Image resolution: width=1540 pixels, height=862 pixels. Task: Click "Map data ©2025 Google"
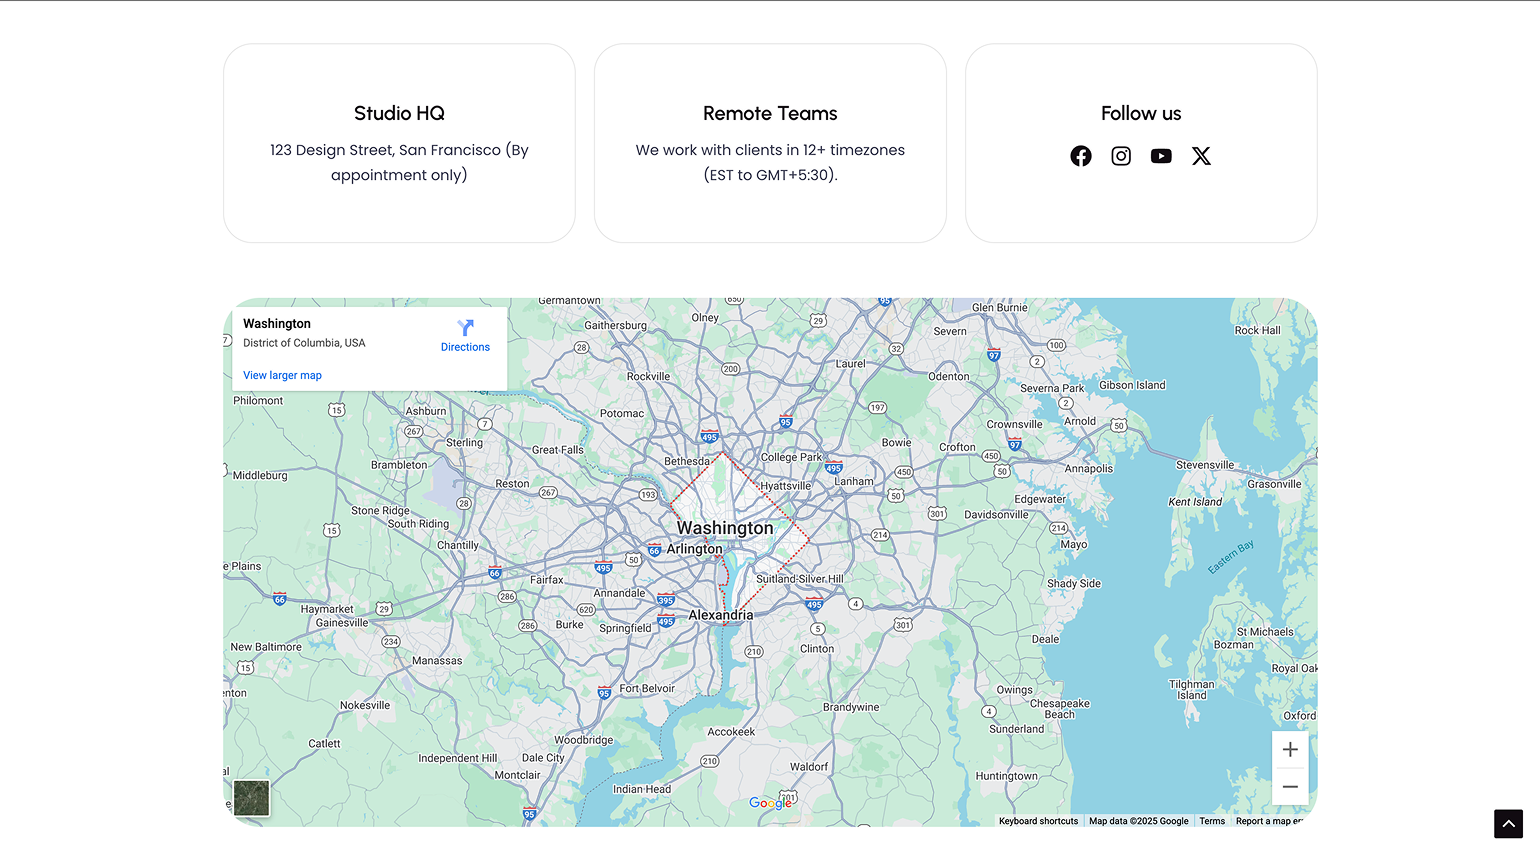[1139, 820]
